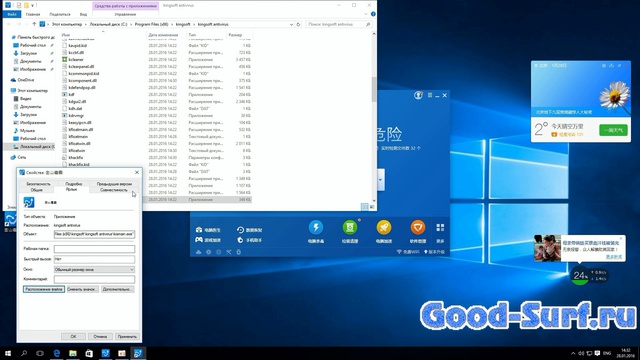Open the Вид ribbon tab
Image resolution: width=640 pixels, height=360 pixels.
pos(83,14)
